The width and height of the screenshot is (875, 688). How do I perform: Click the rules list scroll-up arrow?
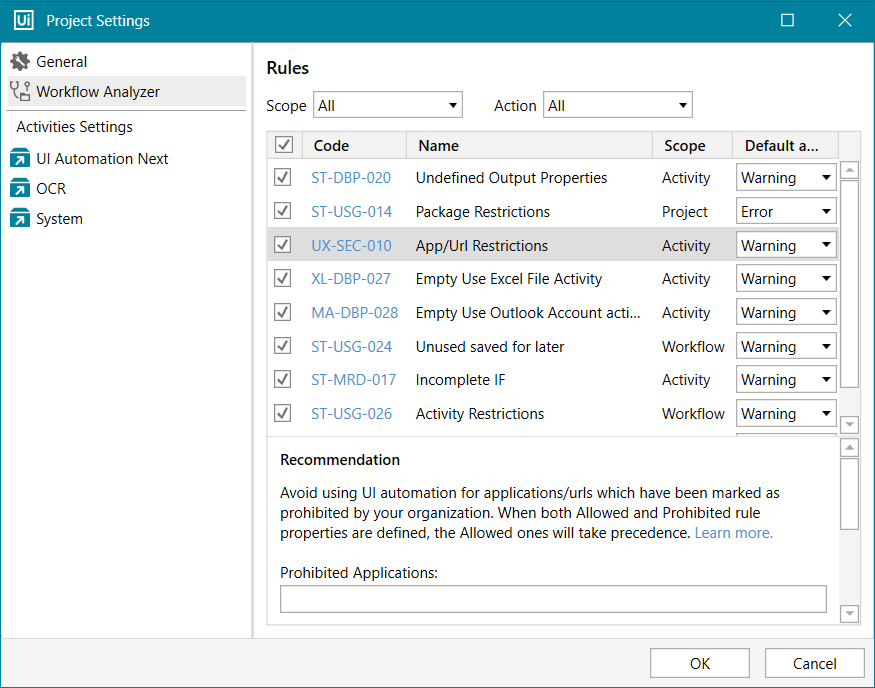[849, 170]
